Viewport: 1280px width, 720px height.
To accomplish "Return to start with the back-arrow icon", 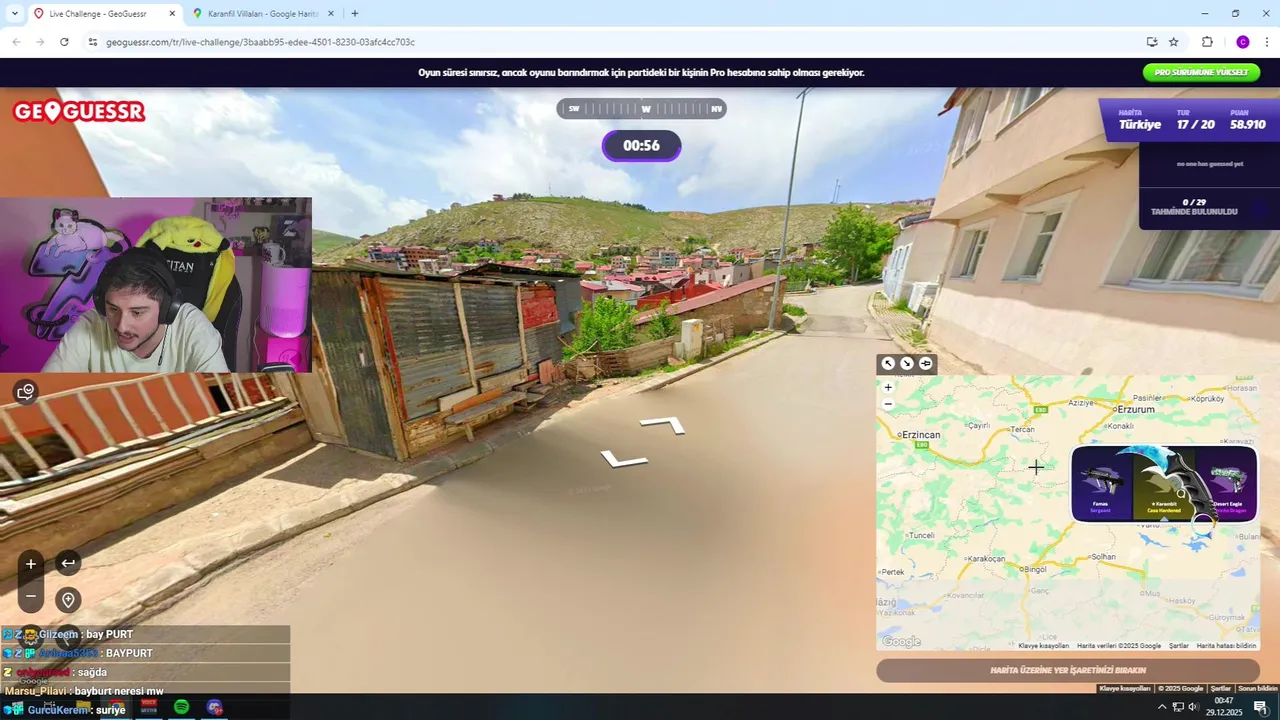I will coord(68,564).
